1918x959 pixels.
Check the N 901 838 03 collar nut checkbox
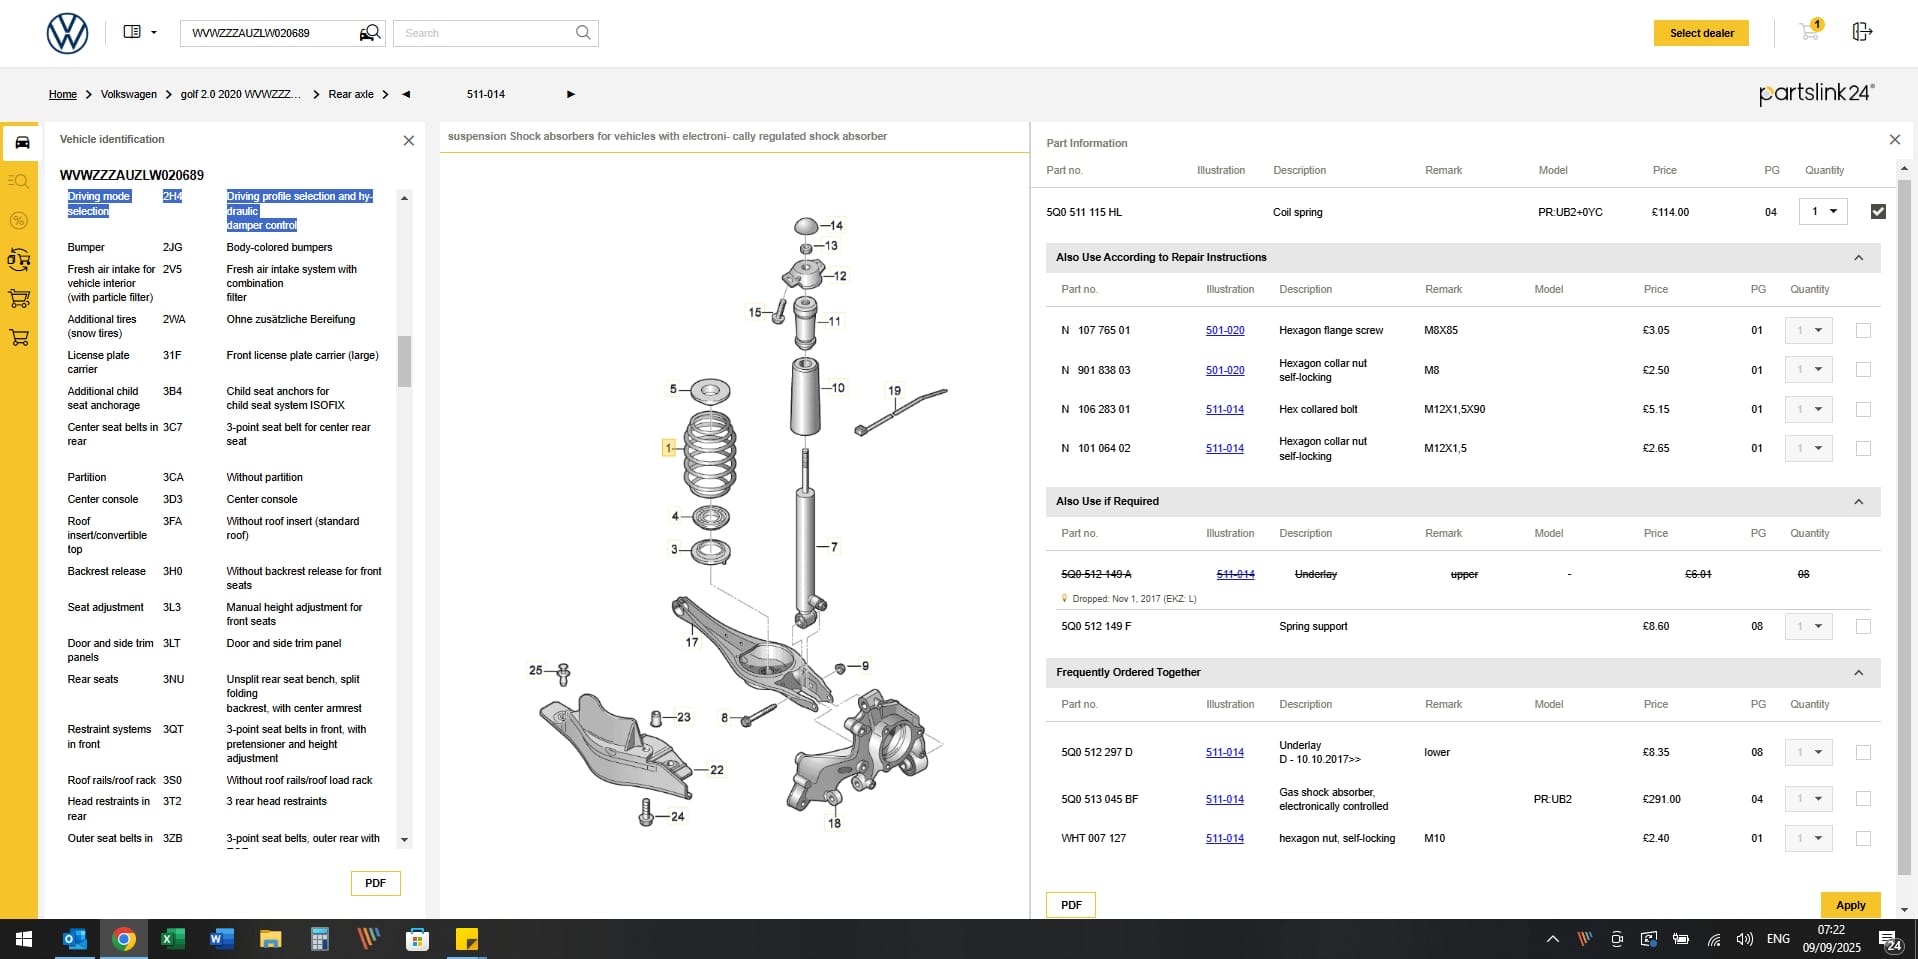click(x=1863, y=370)
